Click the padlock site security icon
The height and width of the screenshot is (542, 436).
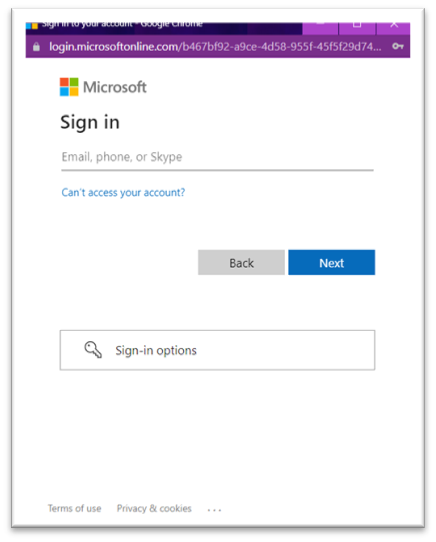(36, 47)
